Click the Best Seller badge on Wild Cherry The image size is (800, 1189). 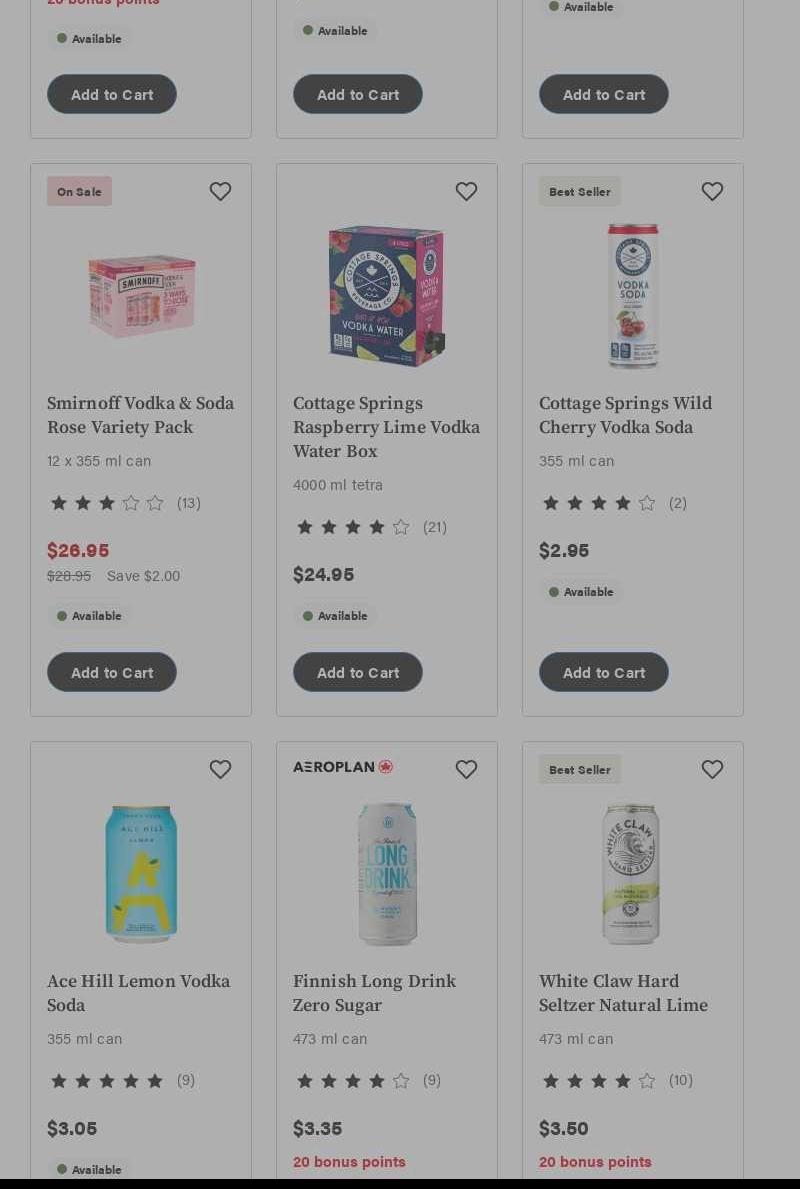point(580,191)
